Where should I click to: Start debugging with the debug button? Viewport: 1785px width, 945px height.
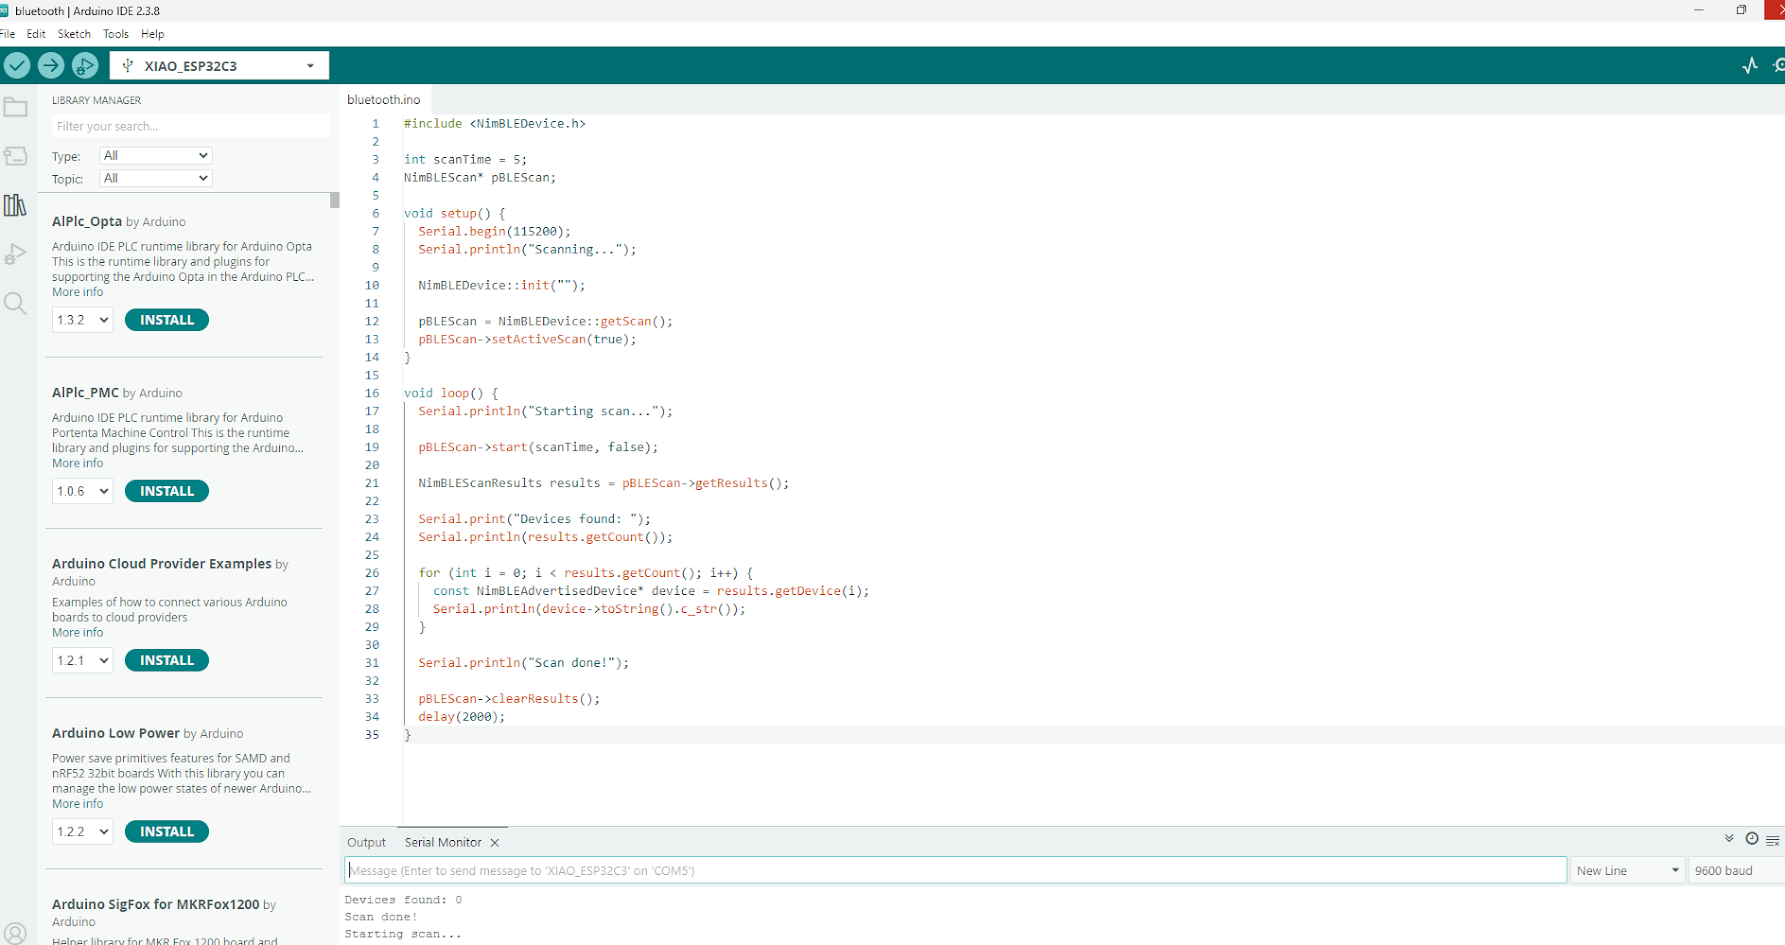point(85,66)
